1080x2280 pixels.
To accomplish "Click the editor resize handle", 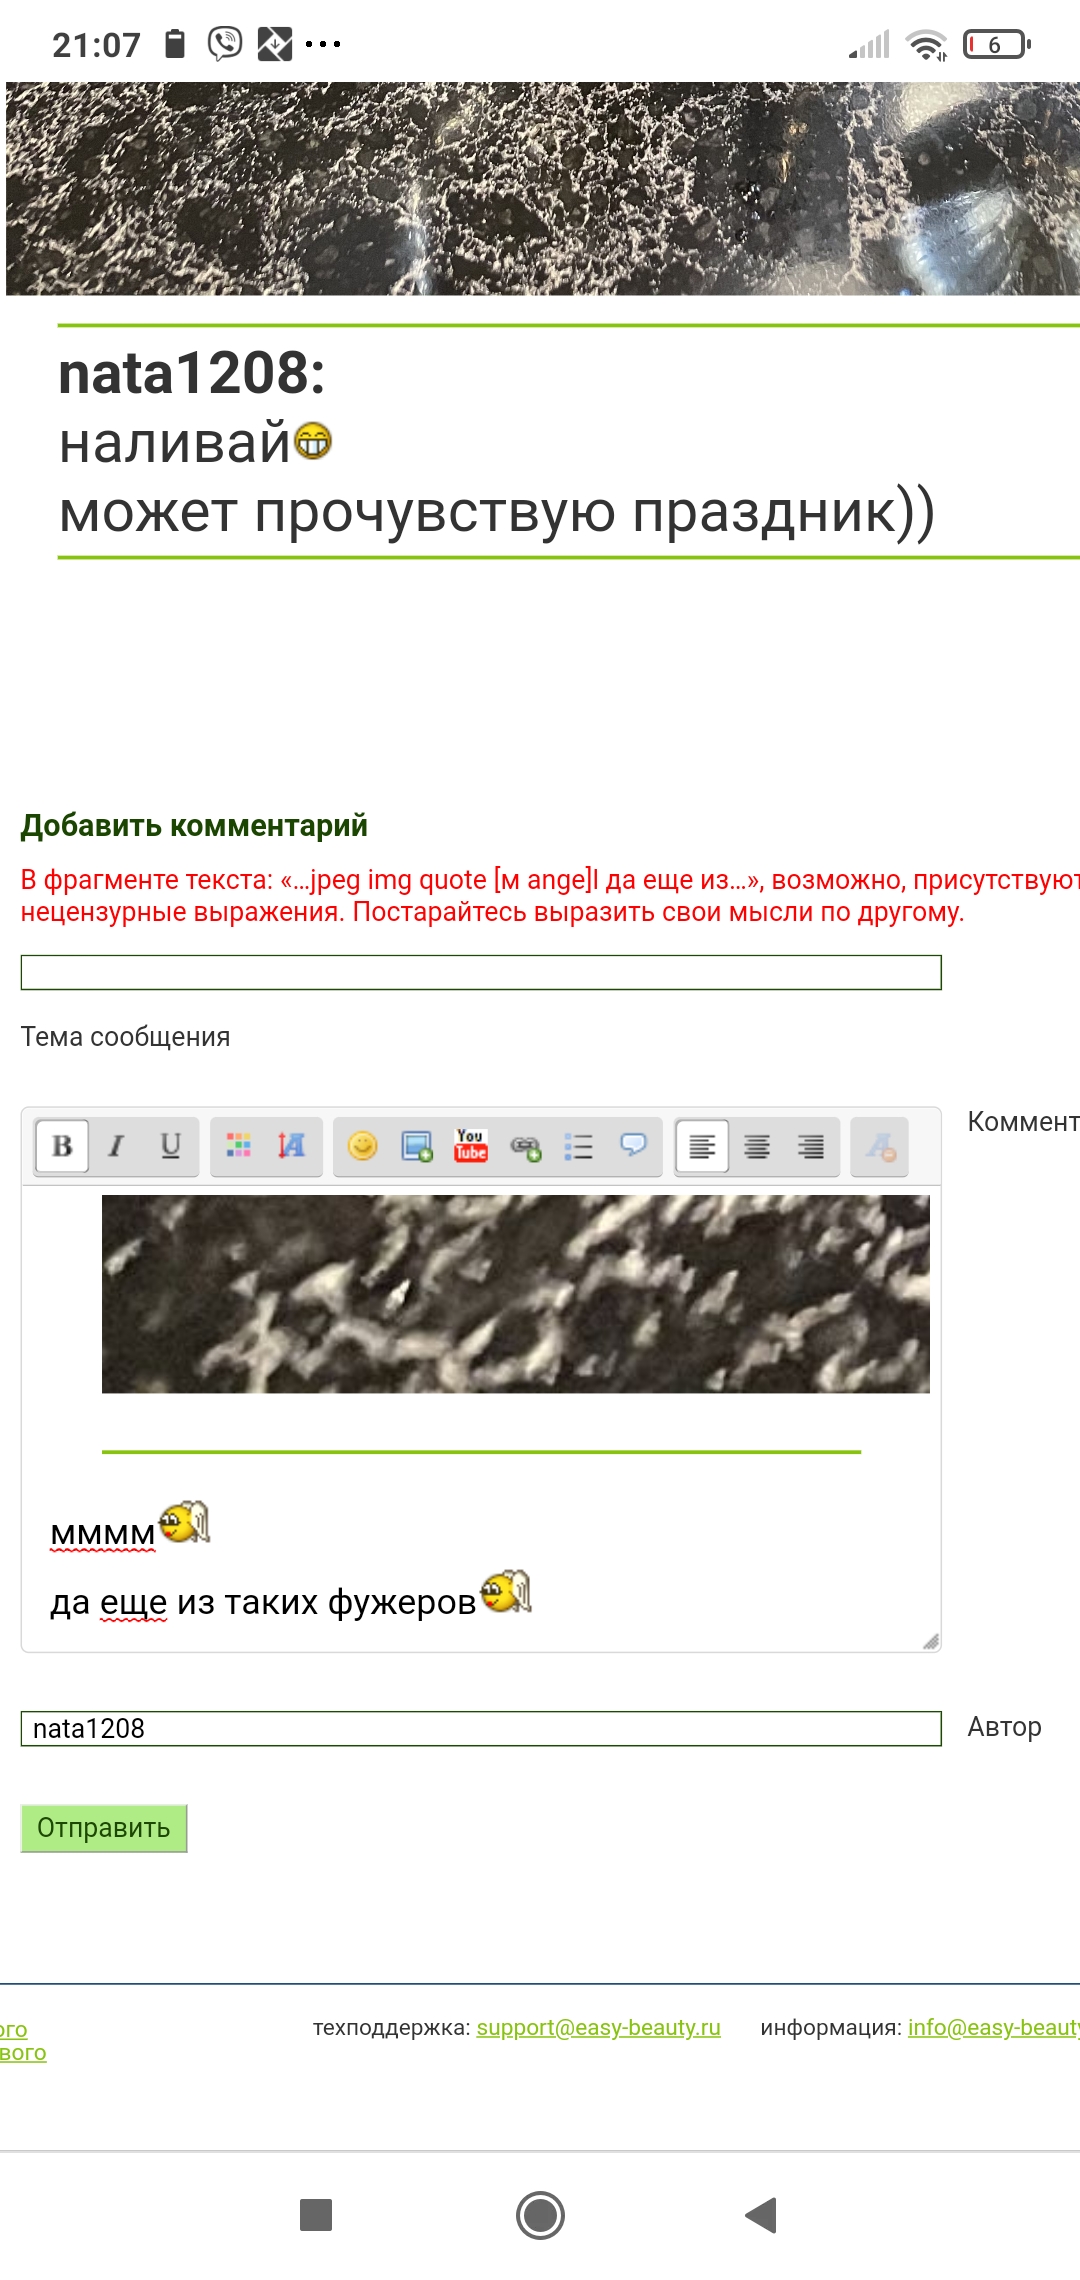I will [930, 1641].
